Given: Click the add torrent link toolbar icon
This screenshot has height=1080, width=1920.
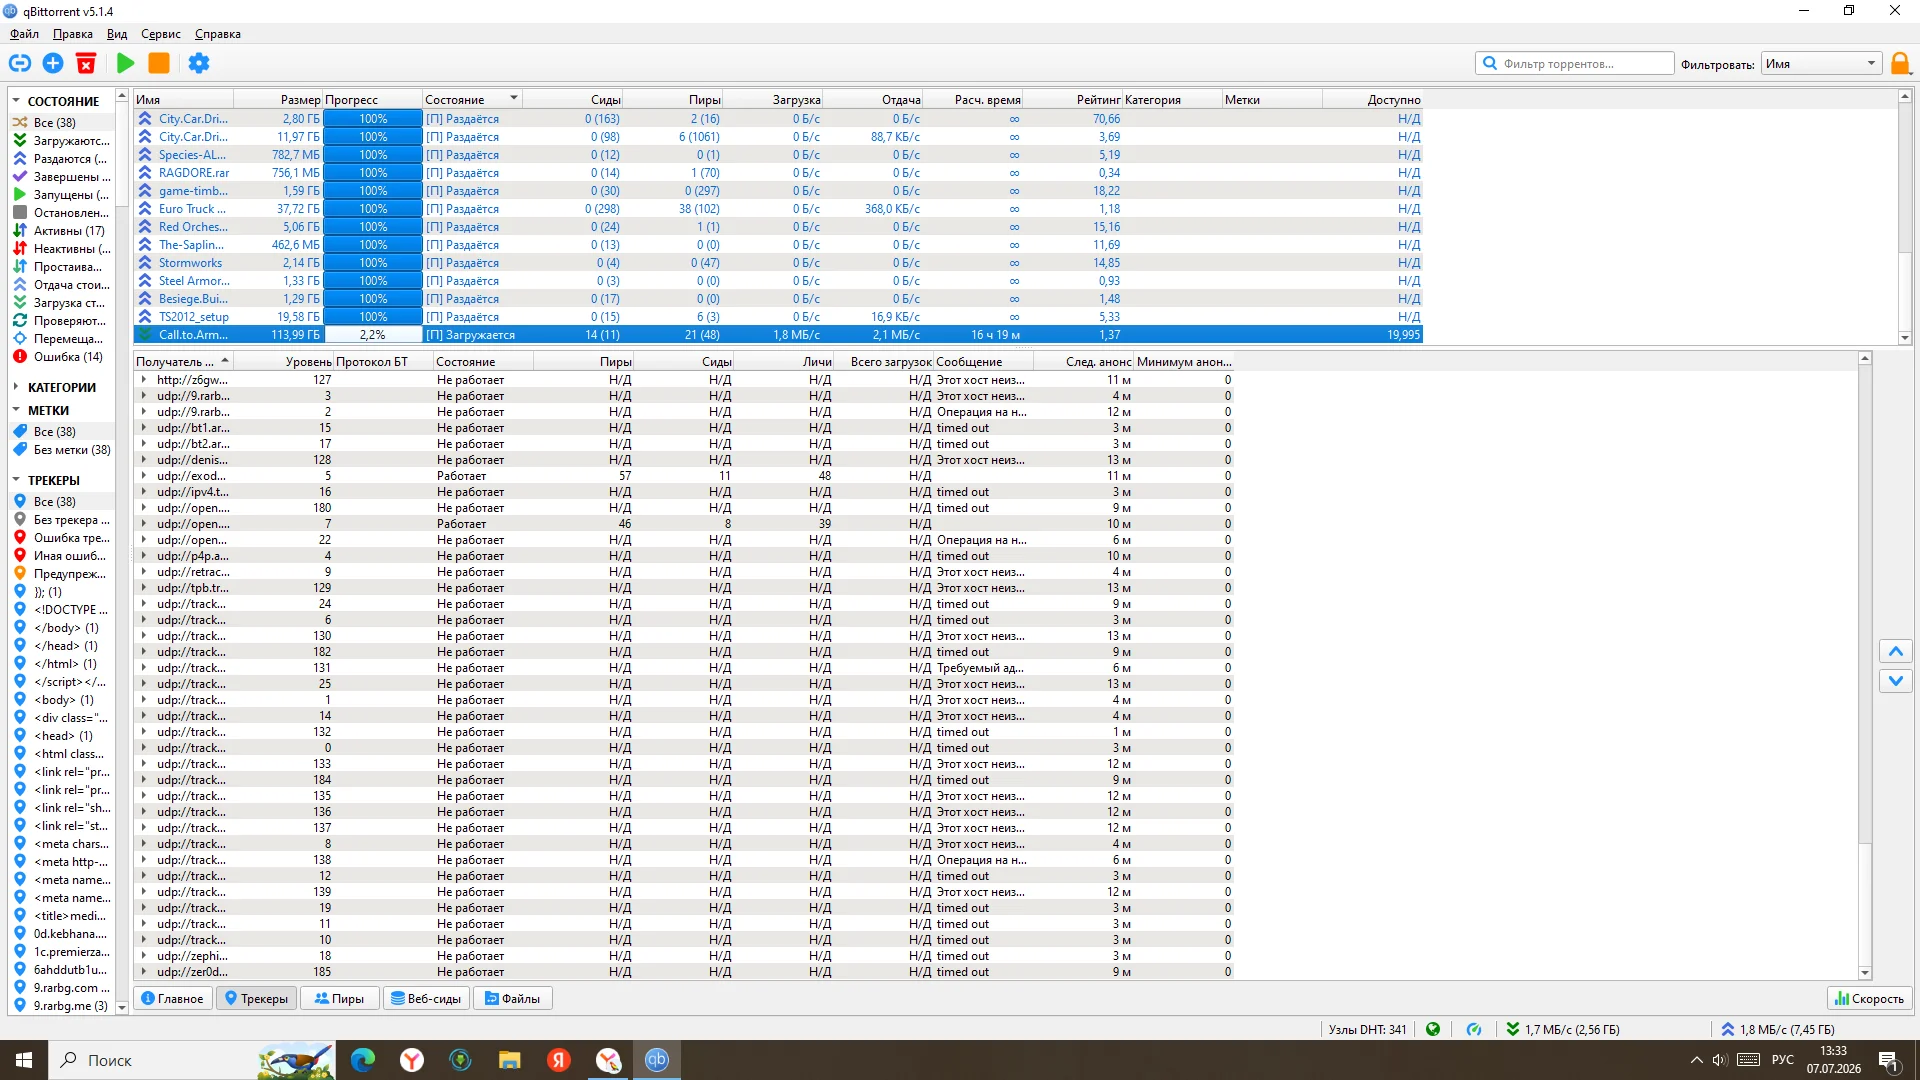Looking at the screenshot, I should (x=20, y=63).
